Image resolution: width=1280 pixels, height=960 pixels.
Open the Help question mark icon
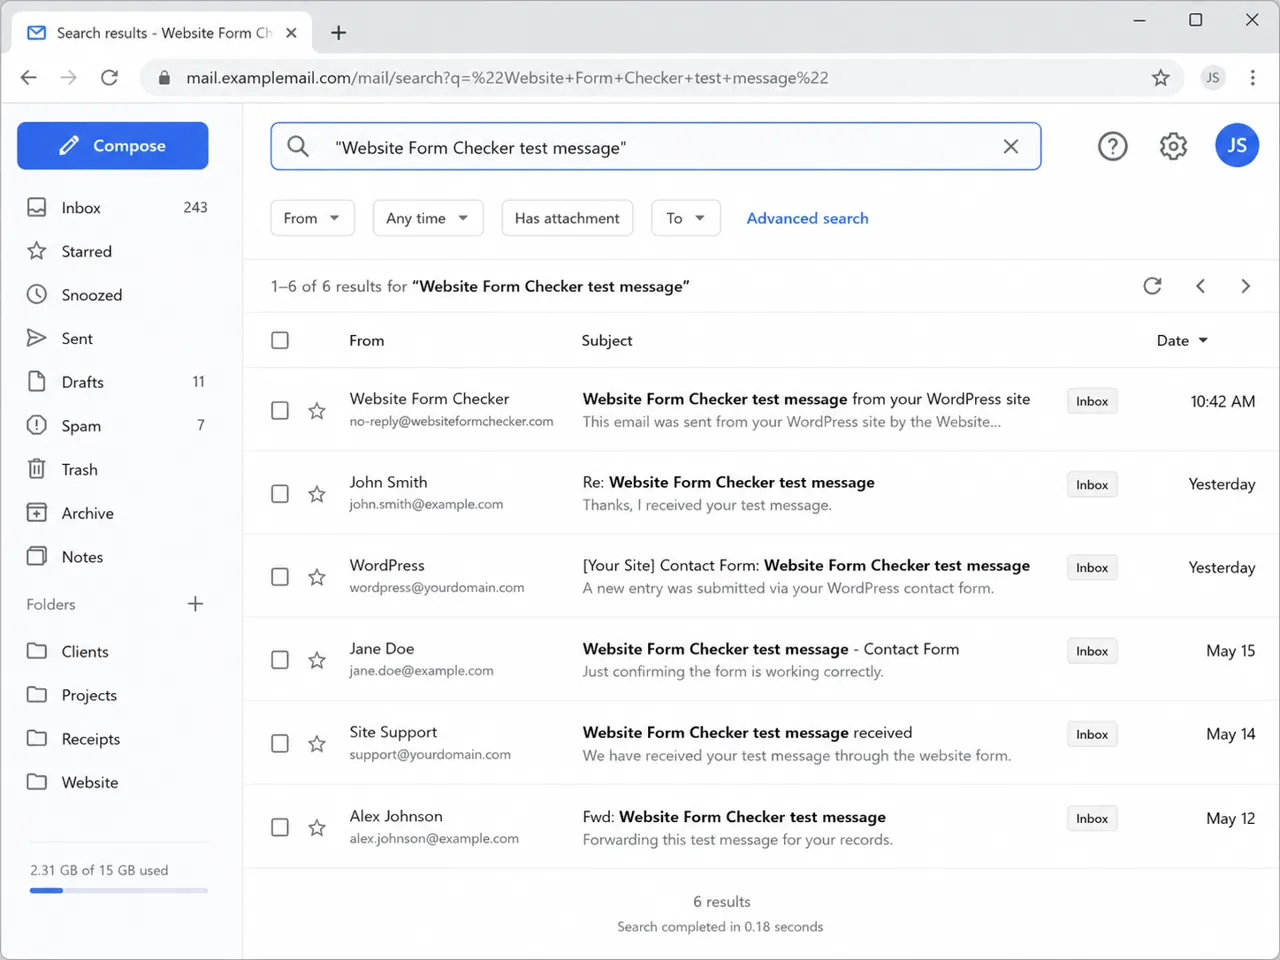click(1112, 147)
